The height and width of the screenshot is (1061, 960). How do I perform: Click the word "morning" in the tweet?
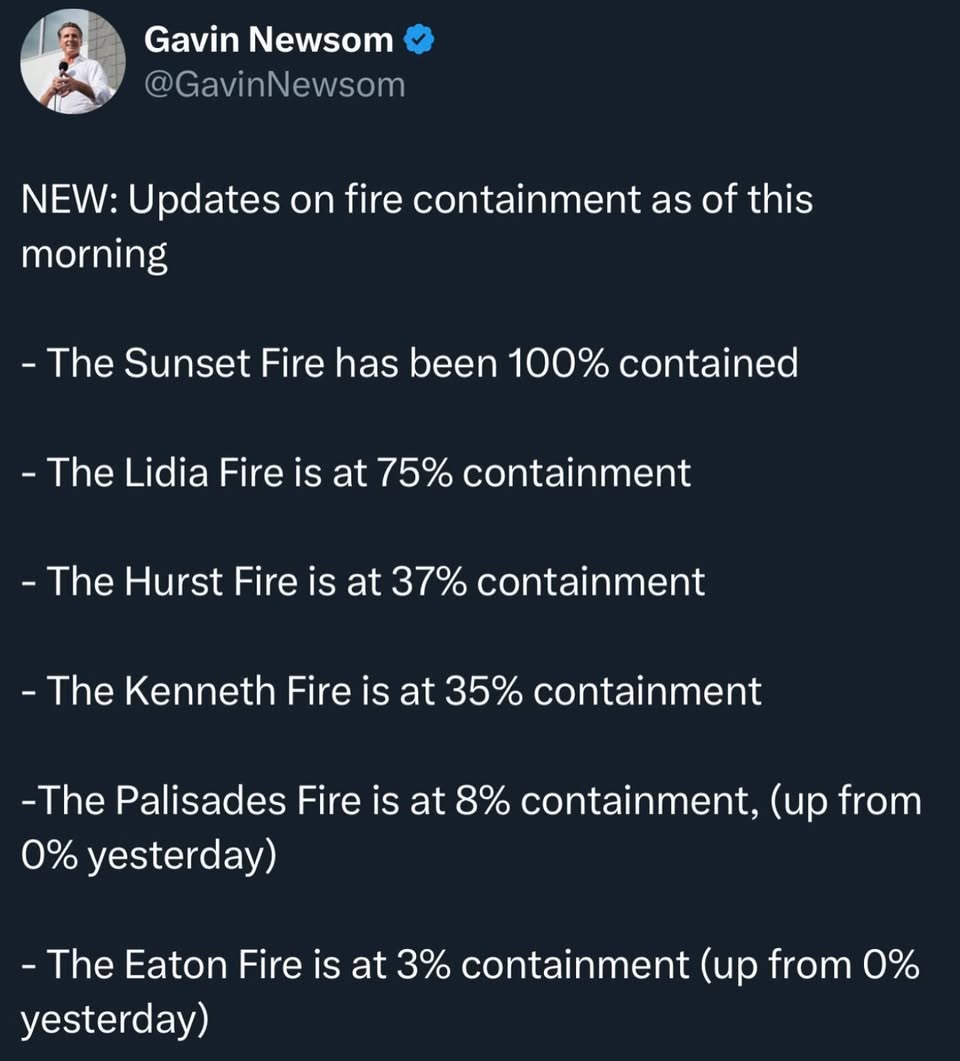94,255
